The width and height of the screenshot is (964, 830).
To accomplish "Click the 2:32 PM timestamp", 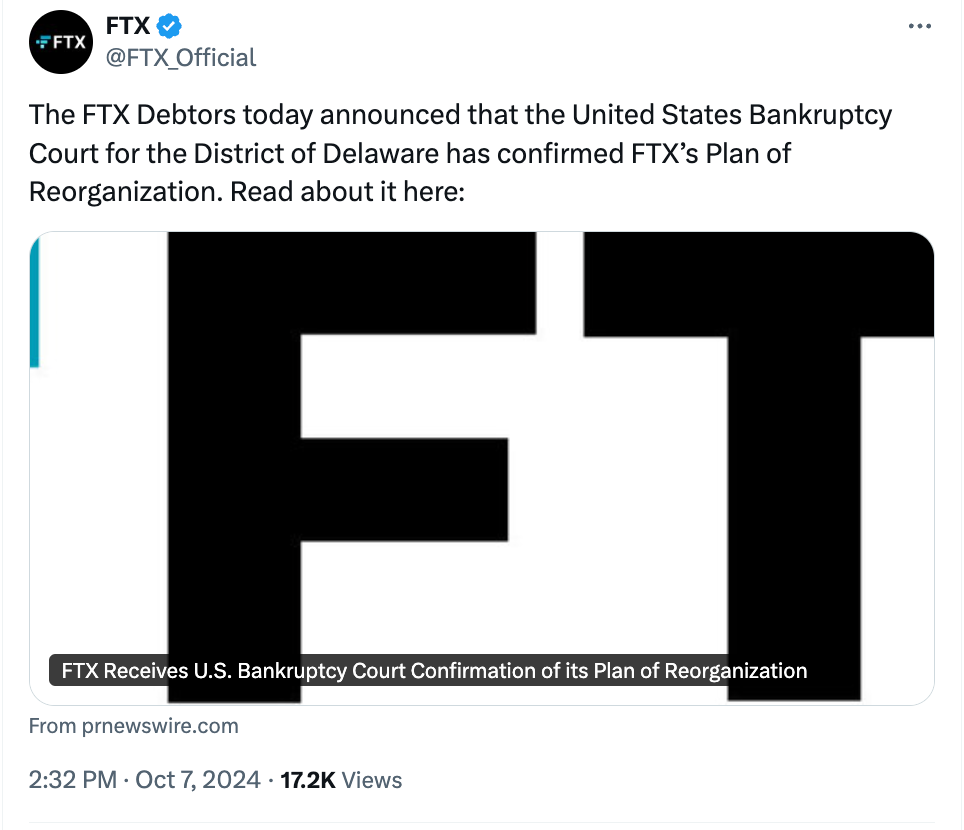I will (x=73, y=780).
